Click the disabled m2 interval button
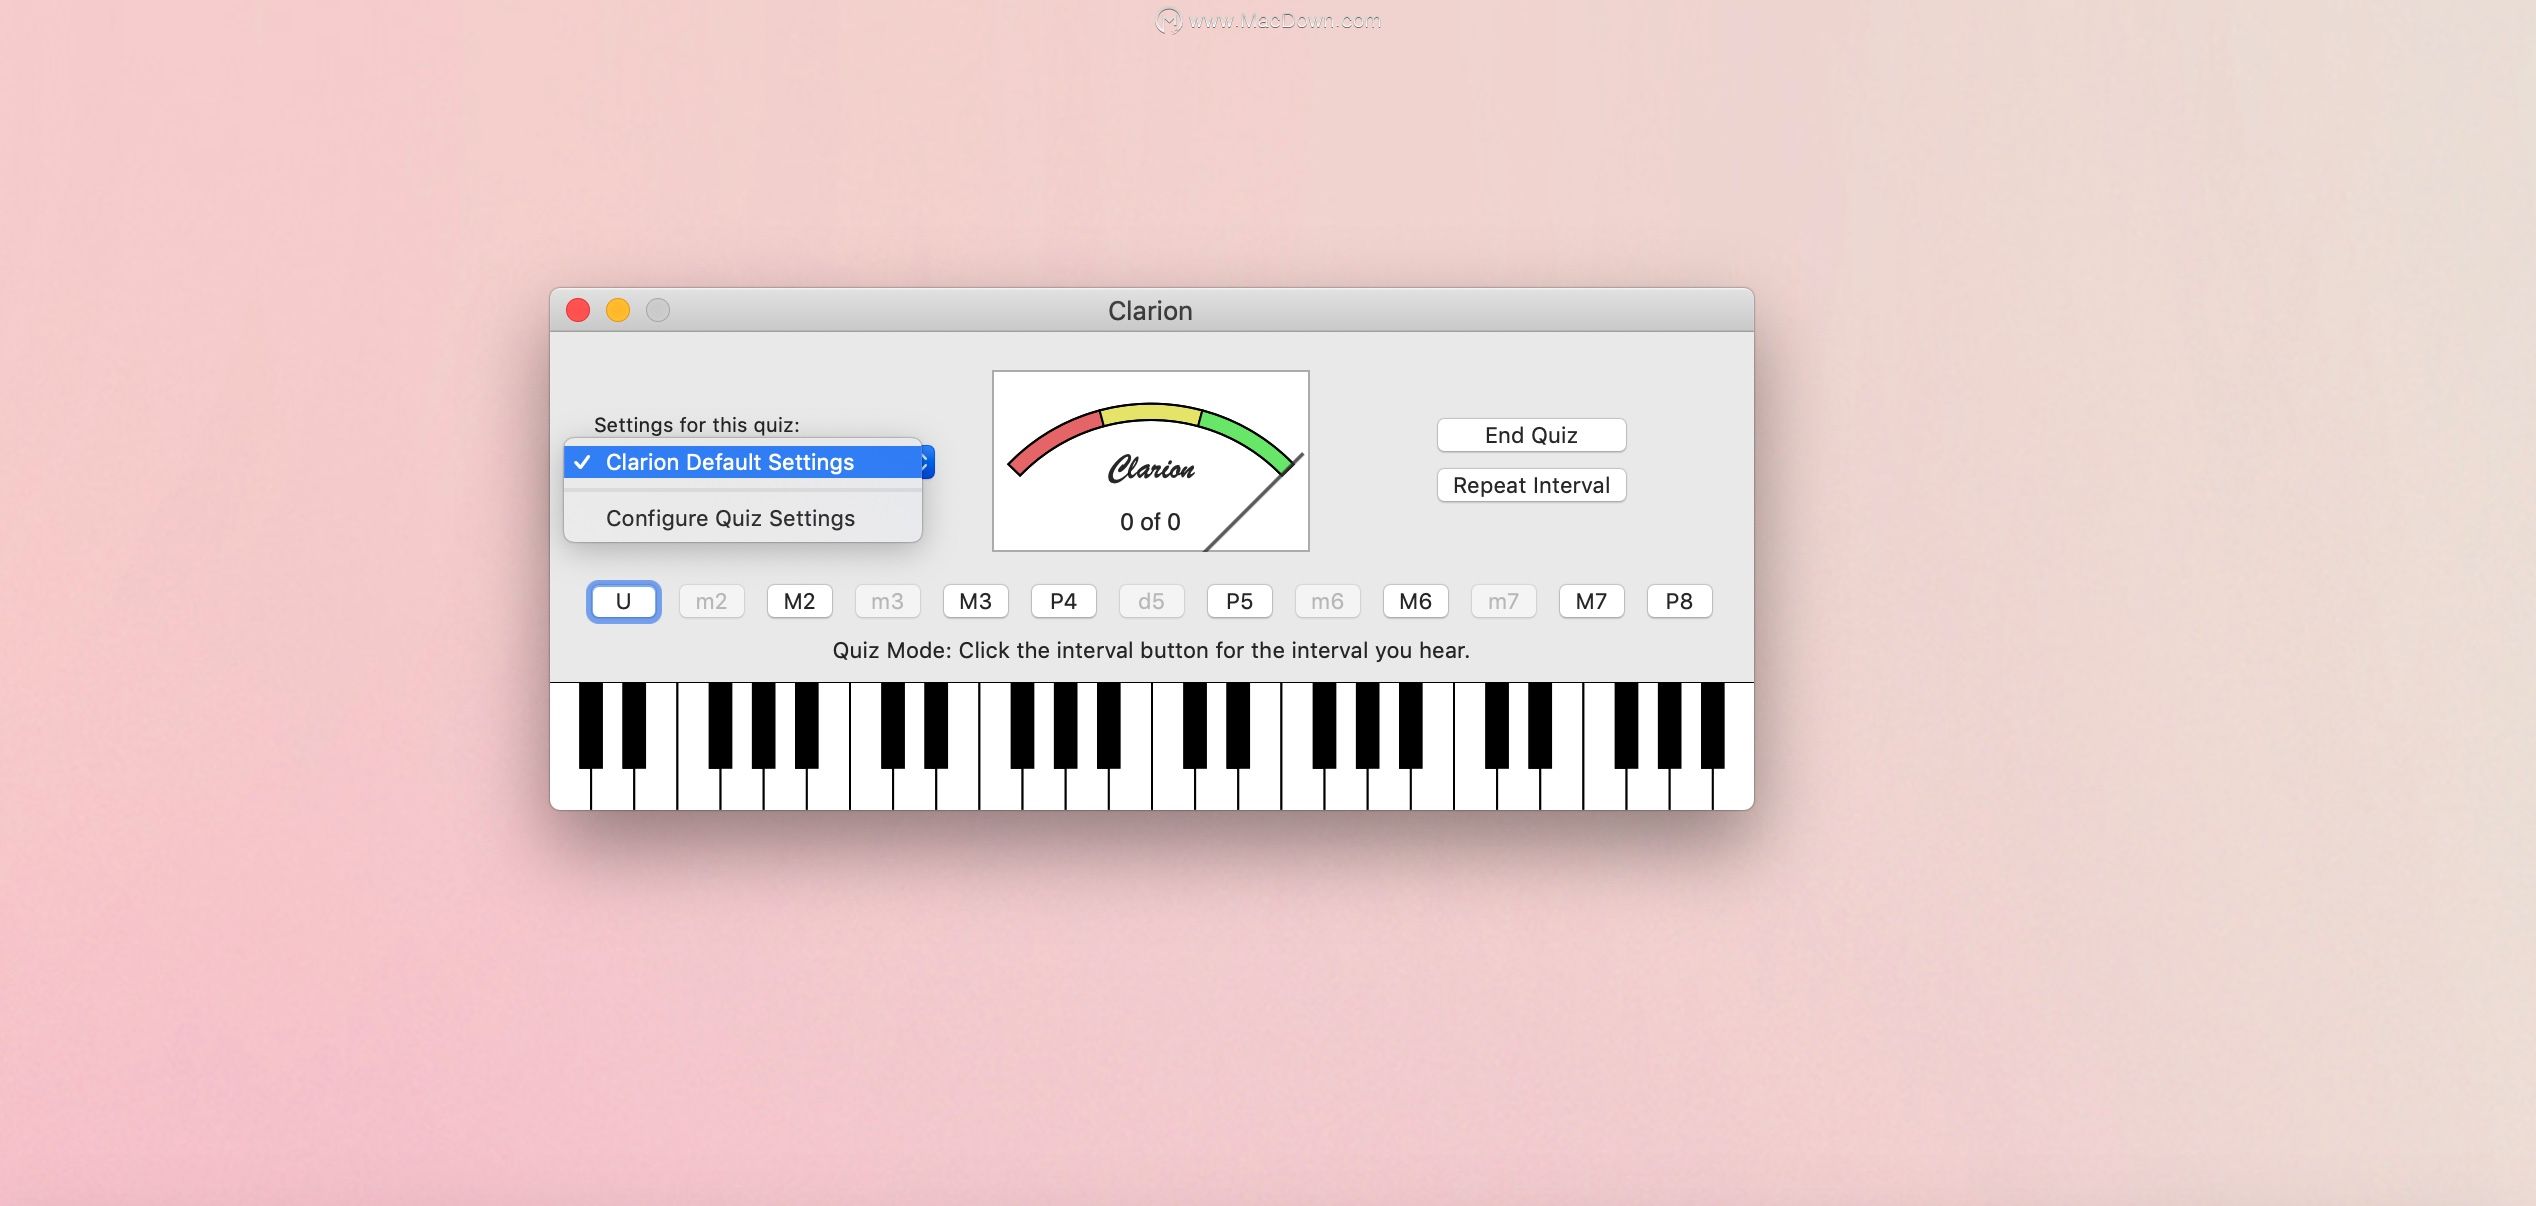 (x=711, y=601)
